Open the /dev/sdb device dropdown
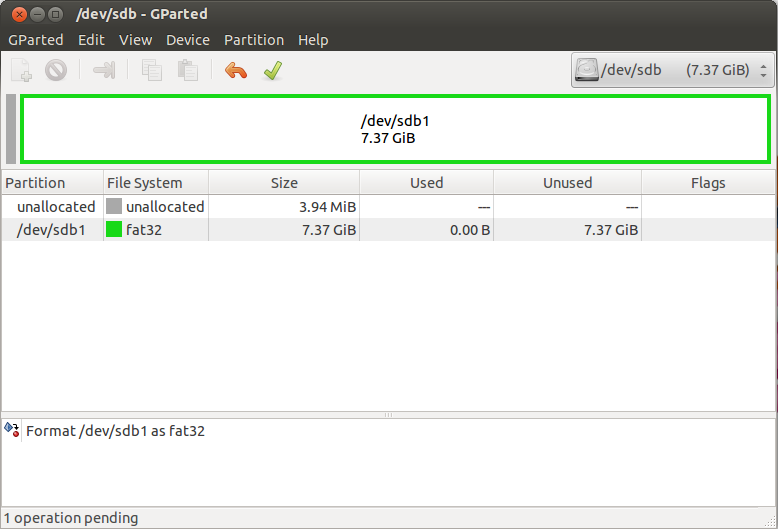This screenshot has width=778, height=529. (673, 70)
